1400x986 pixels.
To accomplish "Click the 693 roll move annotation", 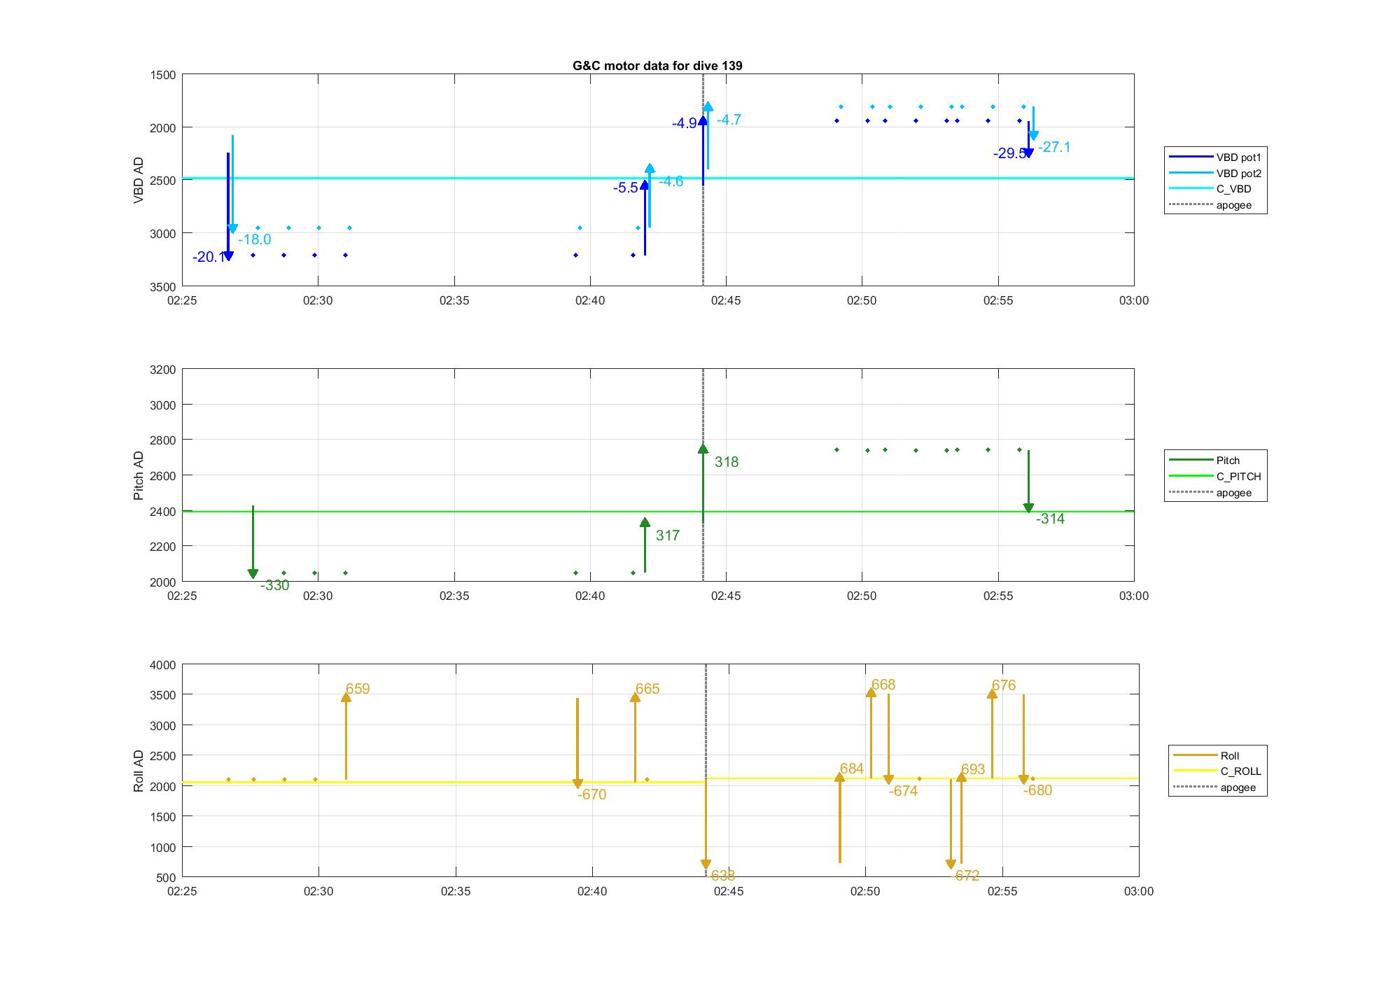I will coord(973,769).
